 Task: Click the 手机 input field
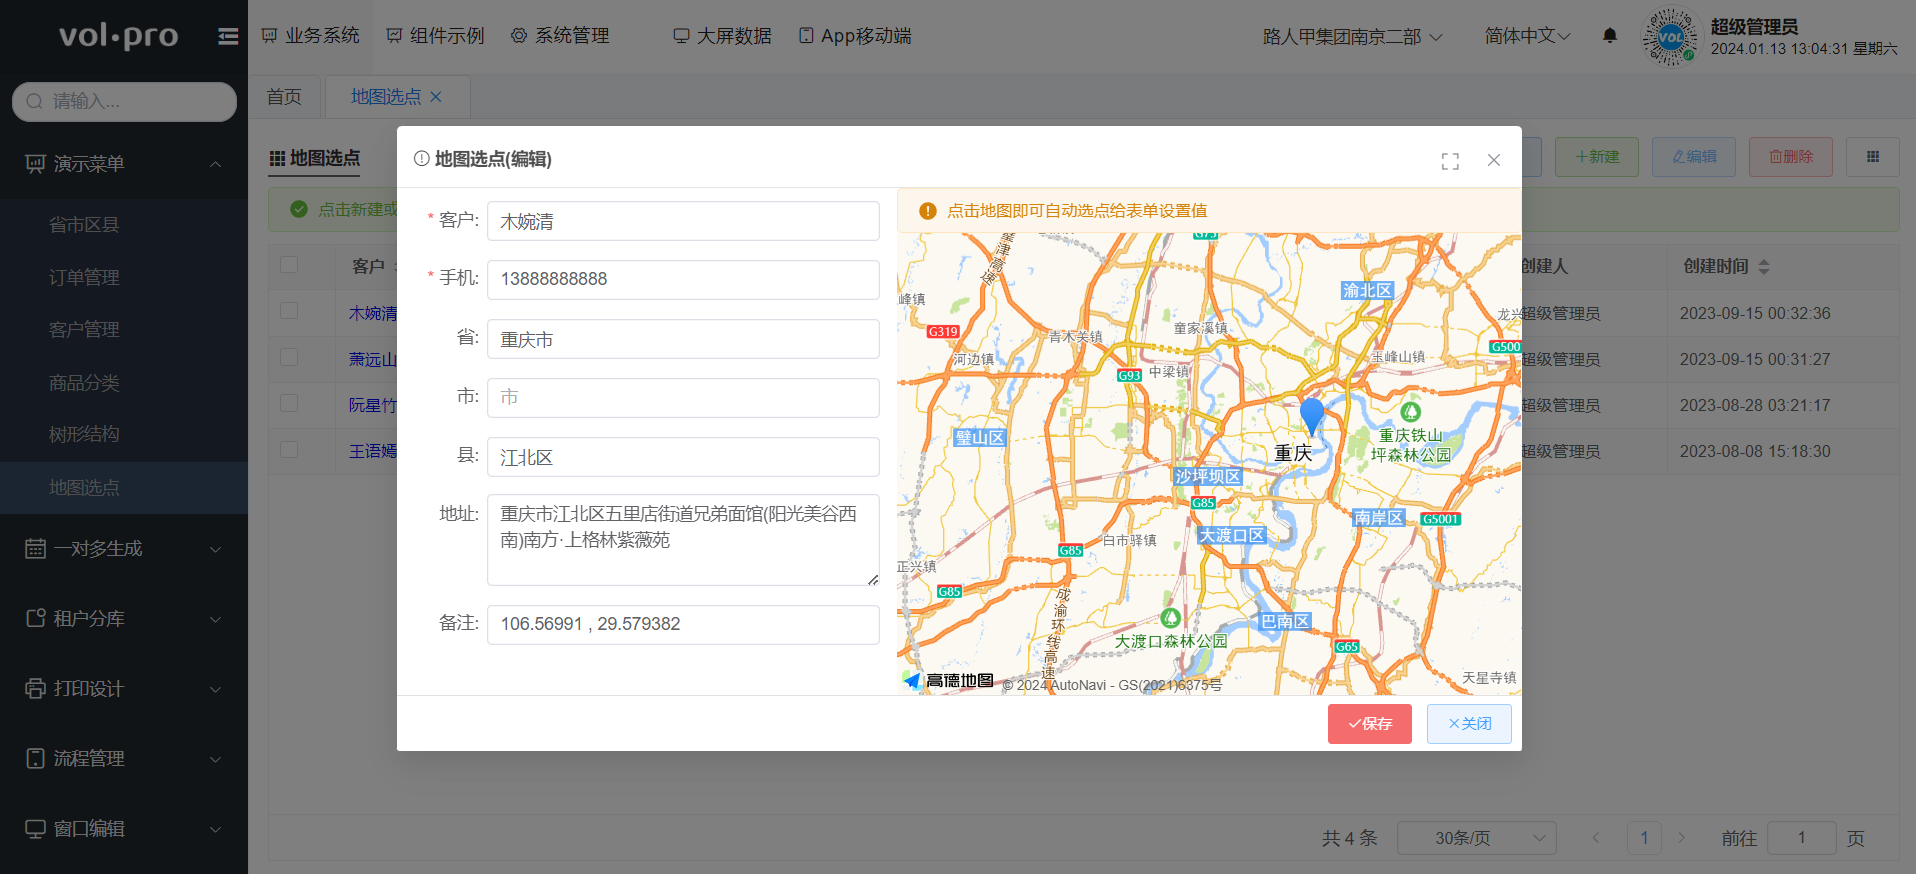(683, 279)
